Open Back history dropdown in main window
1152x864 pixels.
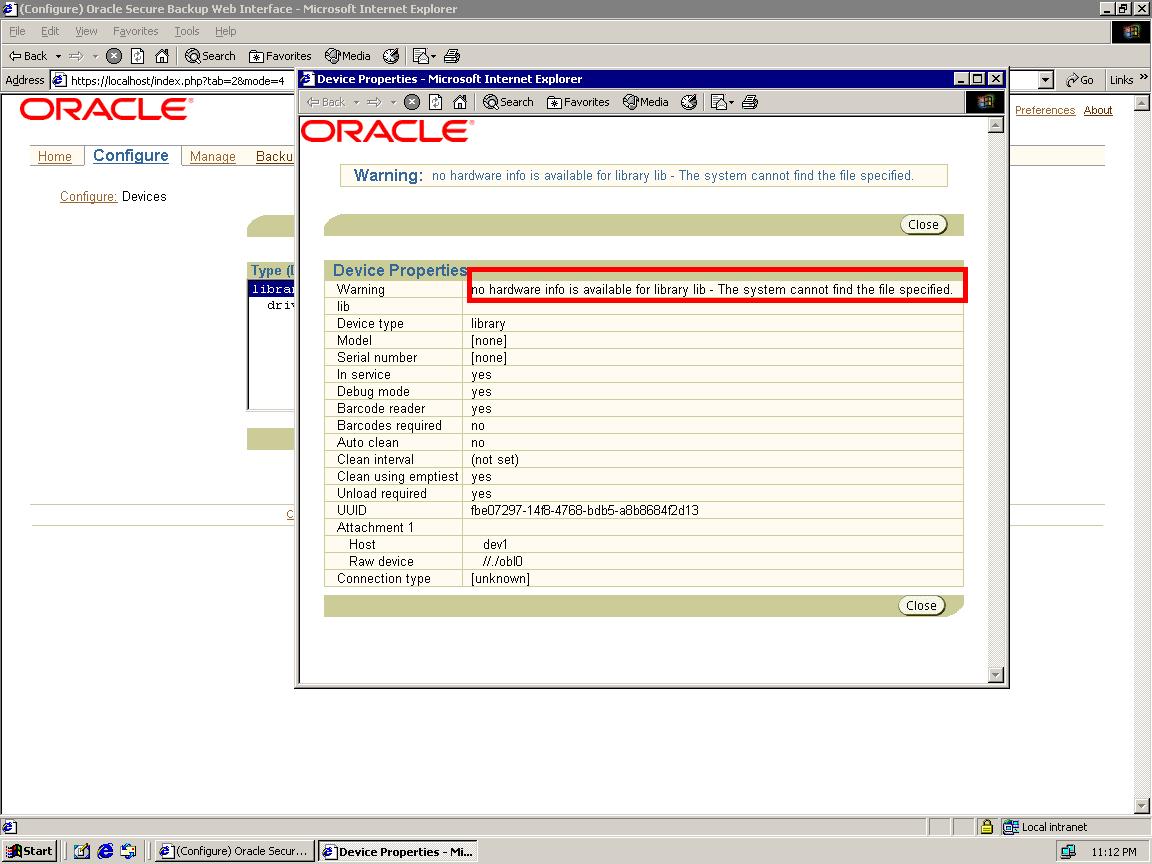pyautogui.click(x=58, y=56)
